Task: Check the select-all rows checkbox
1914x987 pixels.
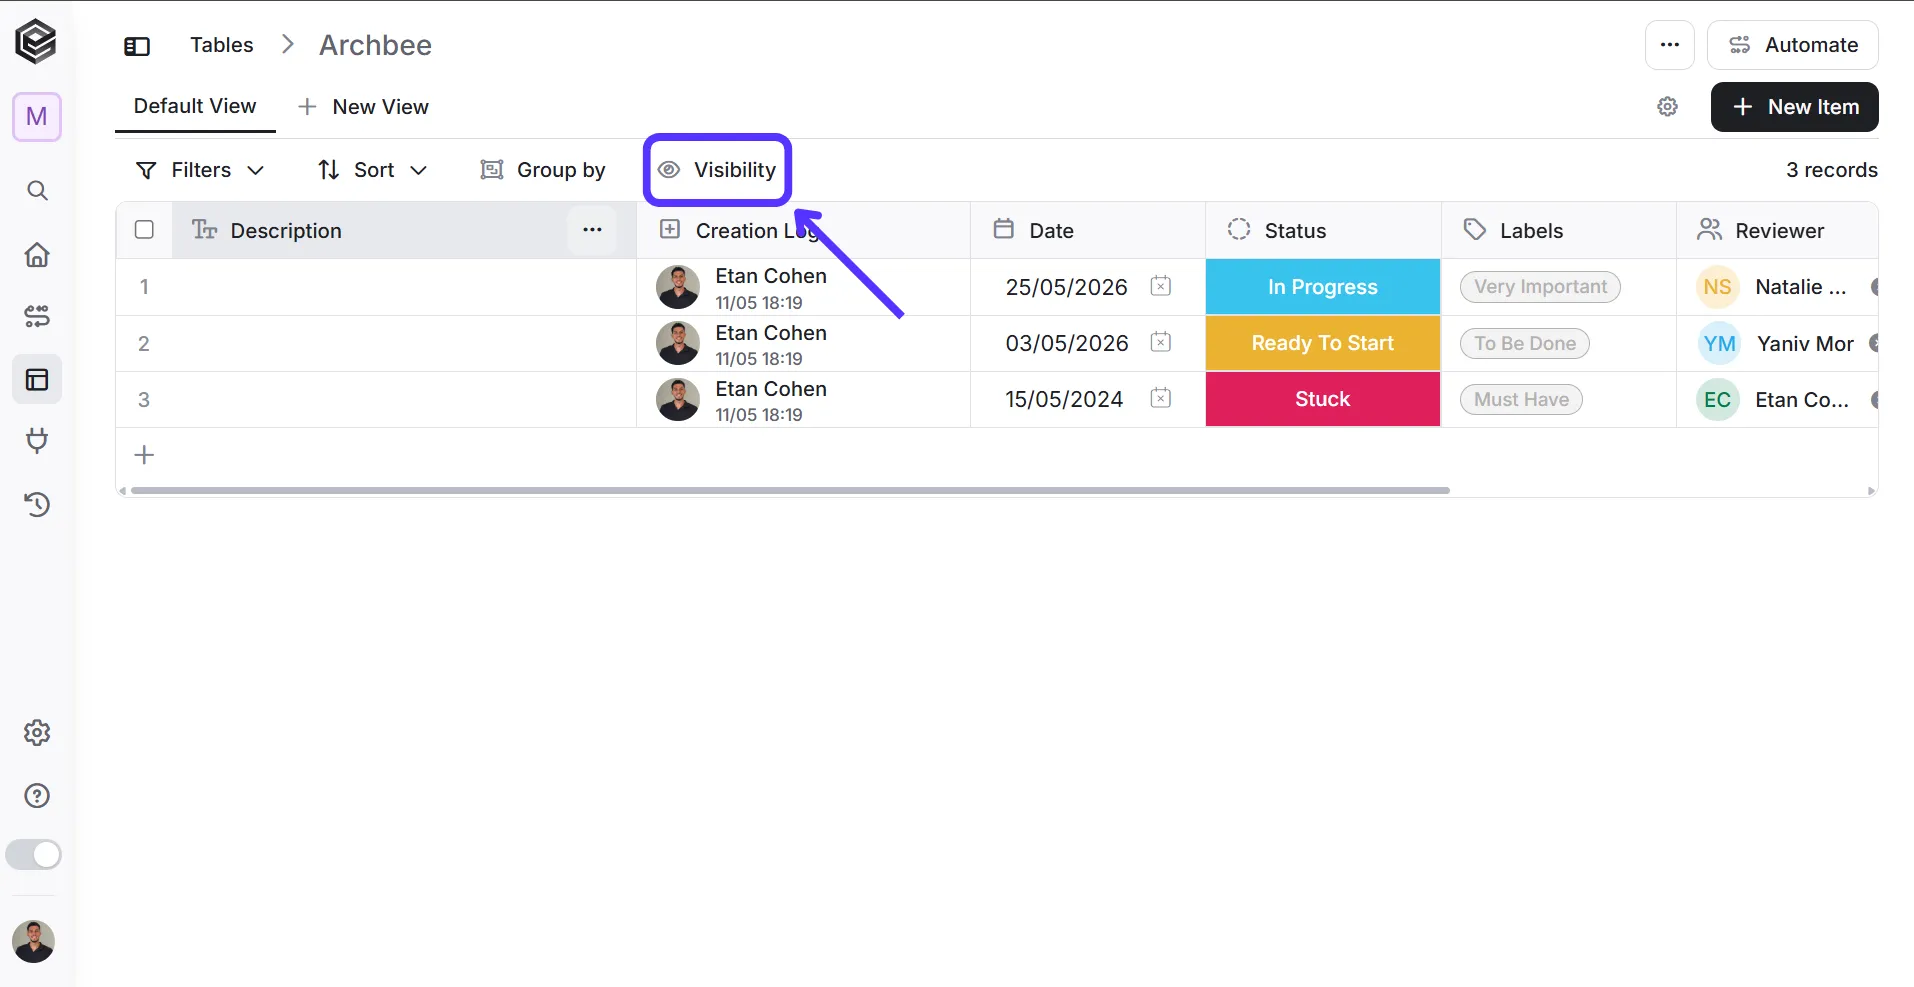Action: tap(144, 230)
